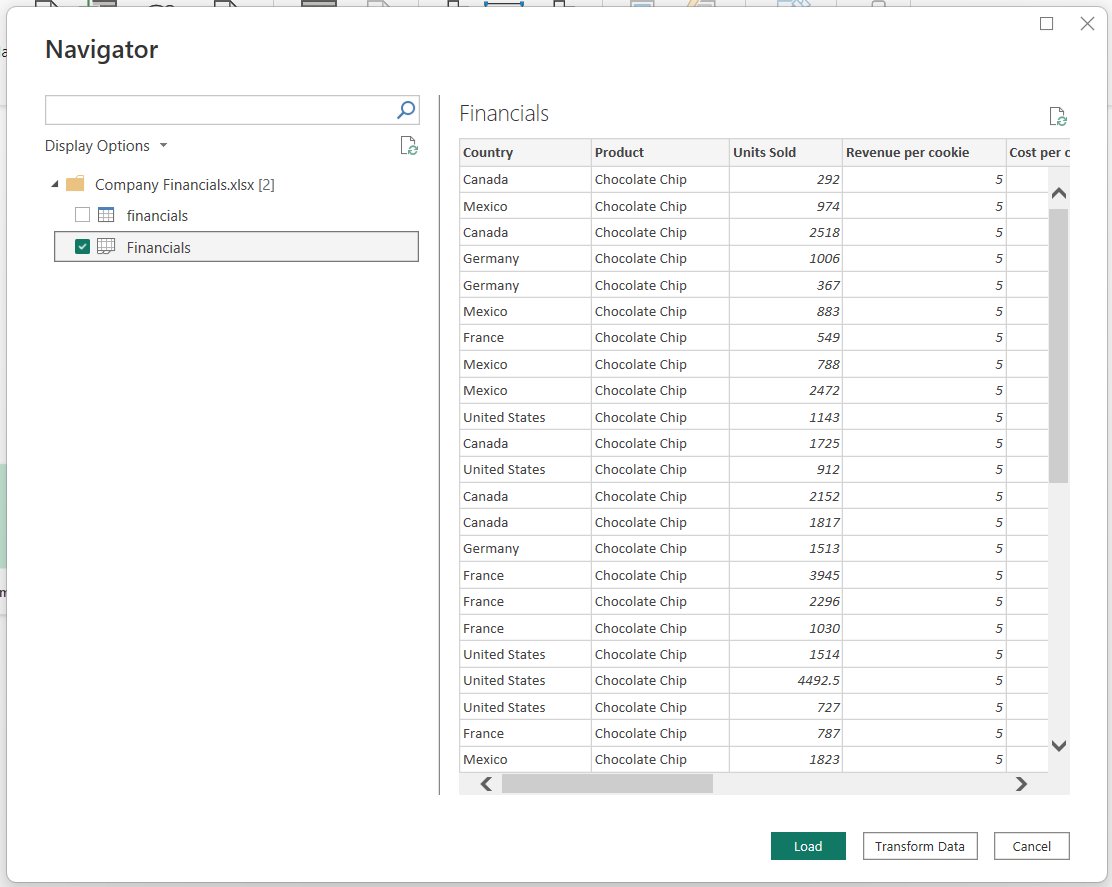1112x887 pixels.
Task: Click the Units Sold cell 4492.5
Action: tap(786, 681)
